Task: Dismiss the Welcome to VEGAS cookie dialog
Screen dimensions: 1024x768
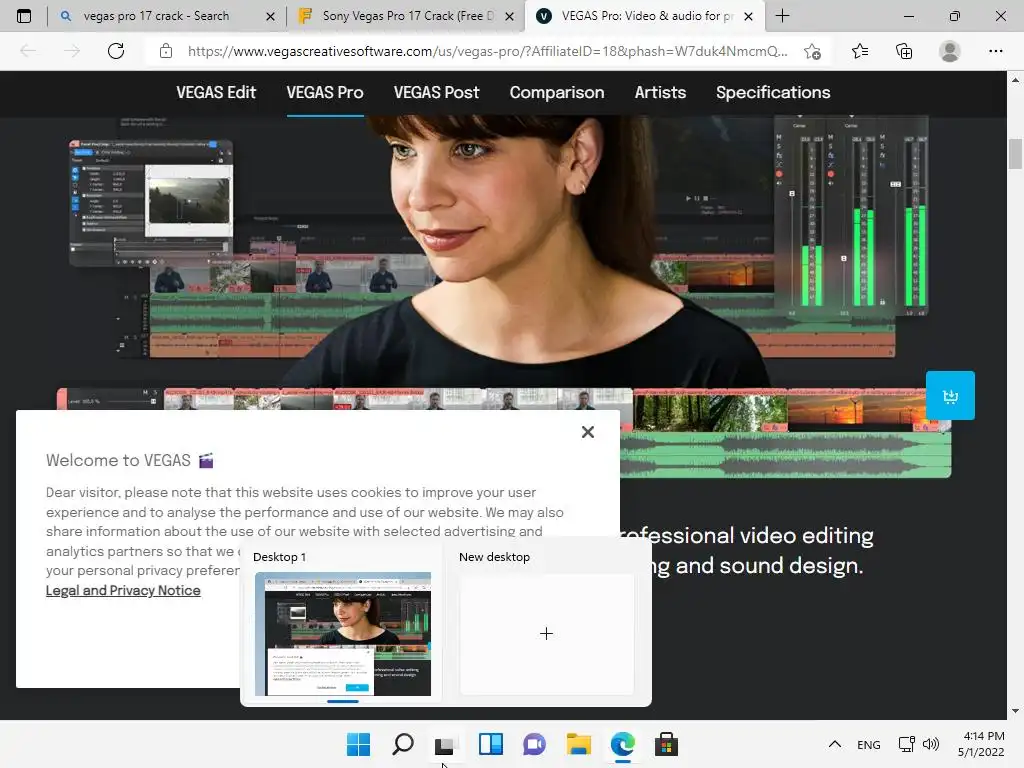Action: tap(588, 432)
